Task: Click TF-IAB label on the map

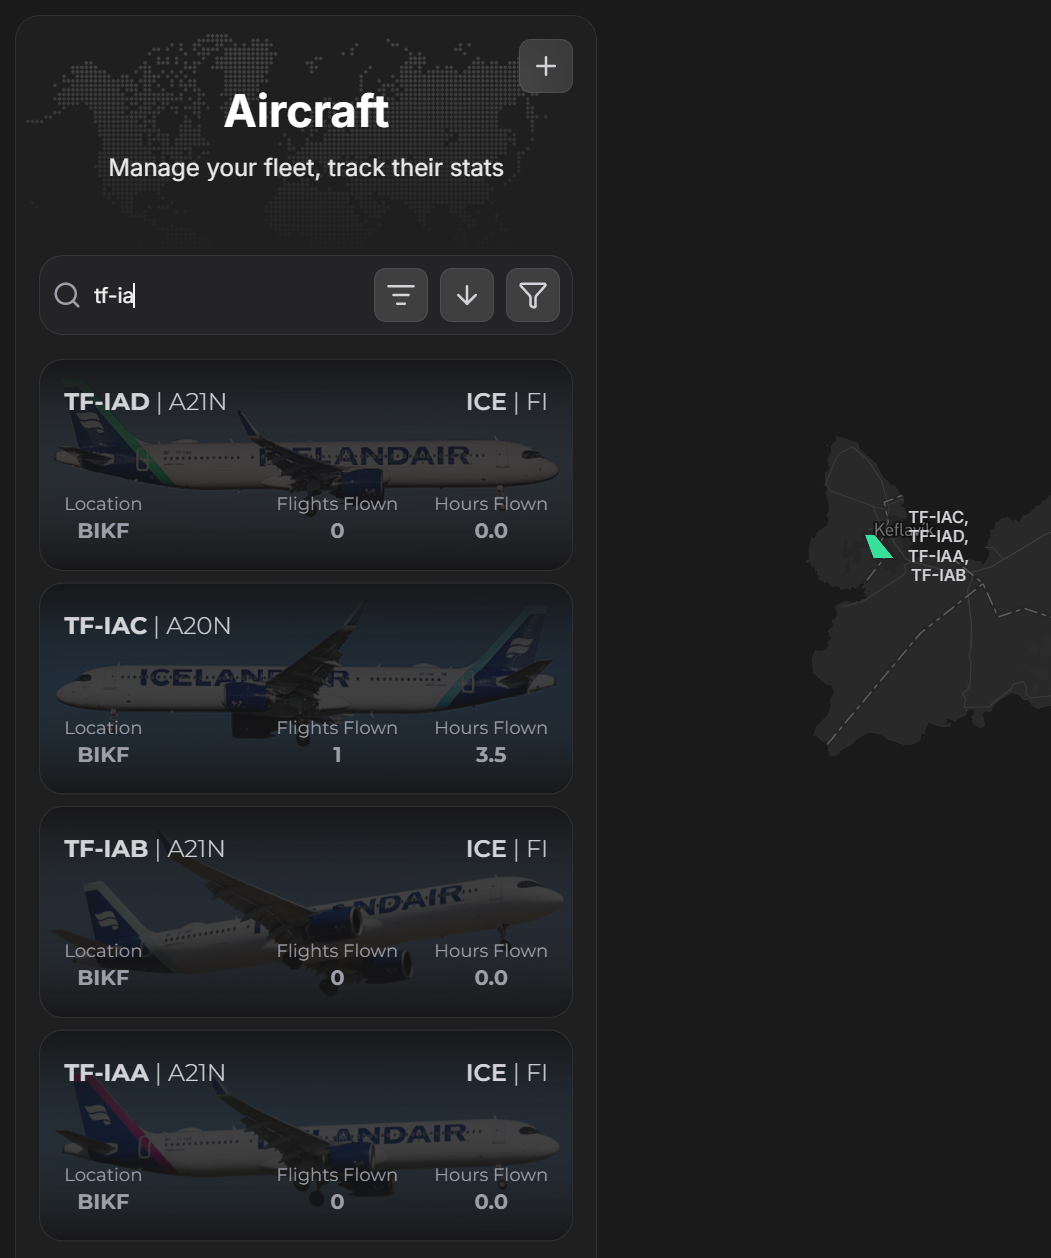Action: (939, 575)
